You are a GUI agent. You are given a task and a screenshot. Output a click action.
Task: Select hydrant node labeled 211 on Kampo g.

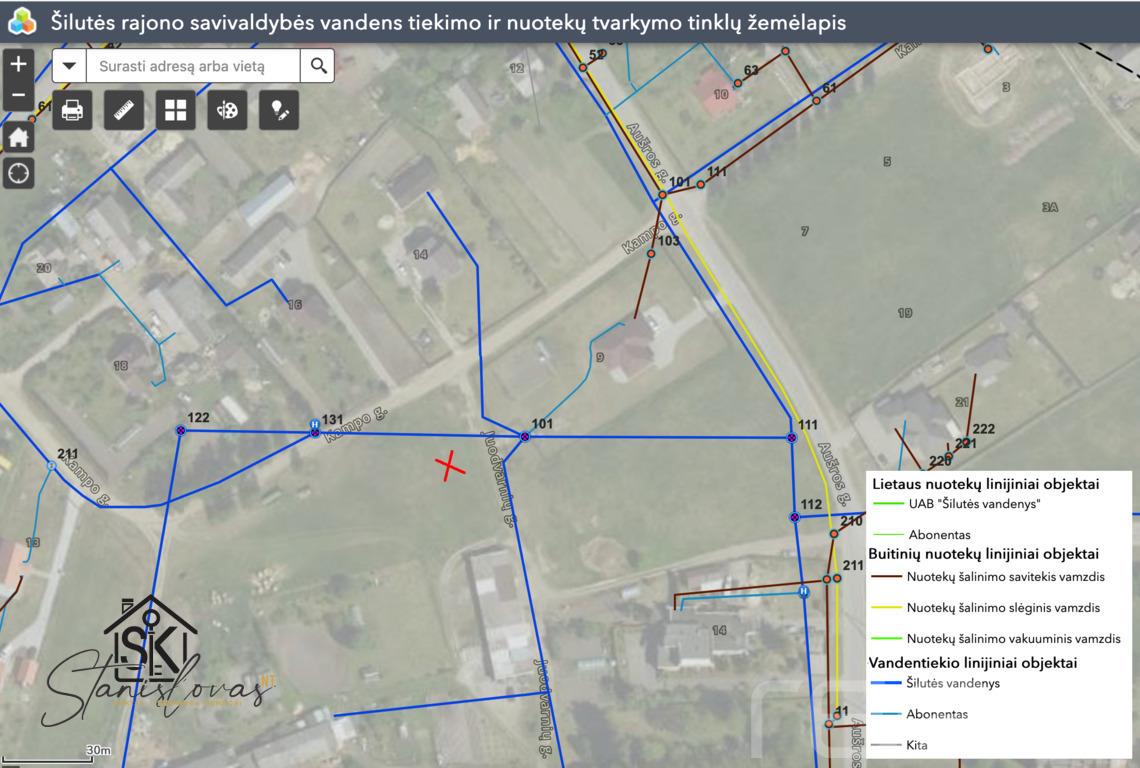coord(51,465)
